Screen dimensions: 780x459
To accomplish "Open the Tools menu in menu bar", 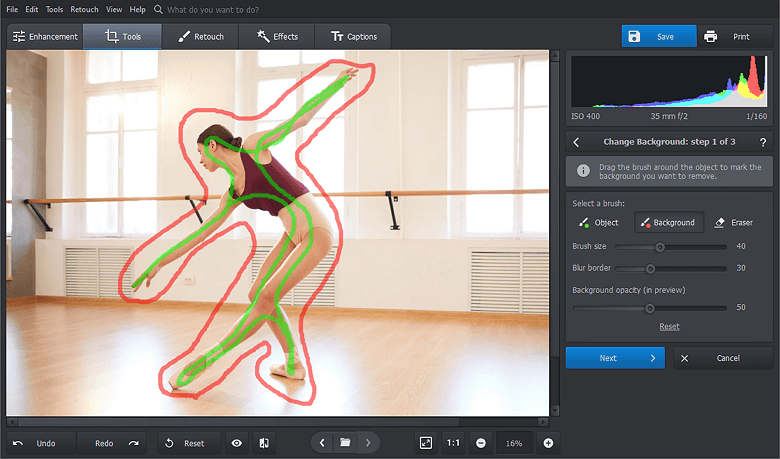I will [x=54, y=9].
